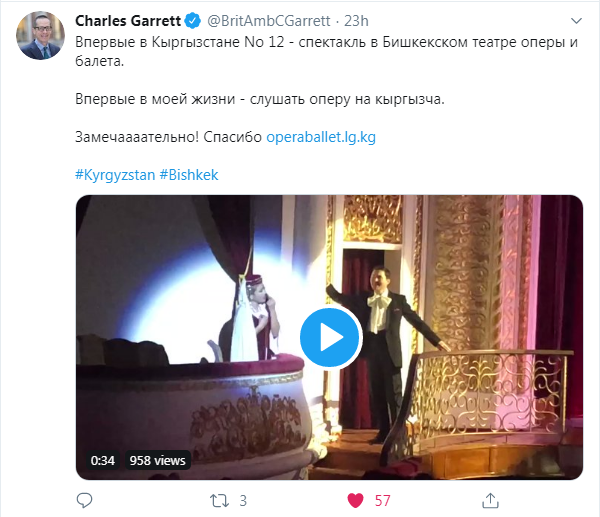Retweet this post using the retweet icon

219,501
